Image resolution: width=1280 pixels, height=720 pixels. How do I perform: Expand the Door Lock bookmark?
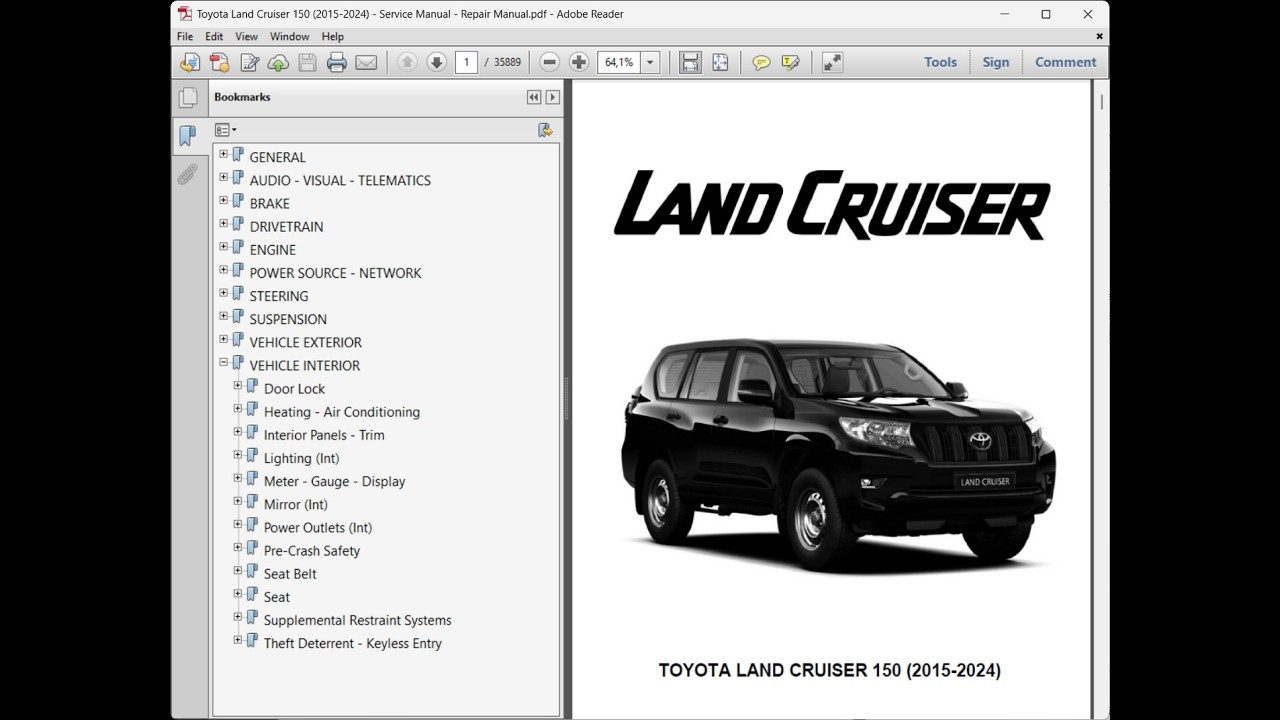238,386
